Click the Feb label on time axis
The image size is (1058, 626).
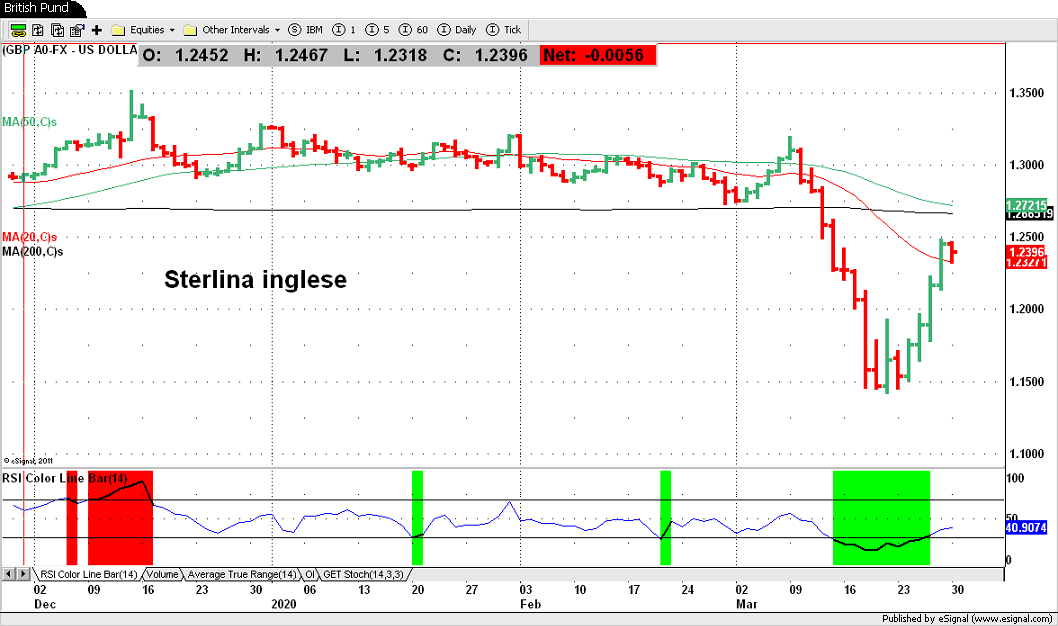pos(530,604)
